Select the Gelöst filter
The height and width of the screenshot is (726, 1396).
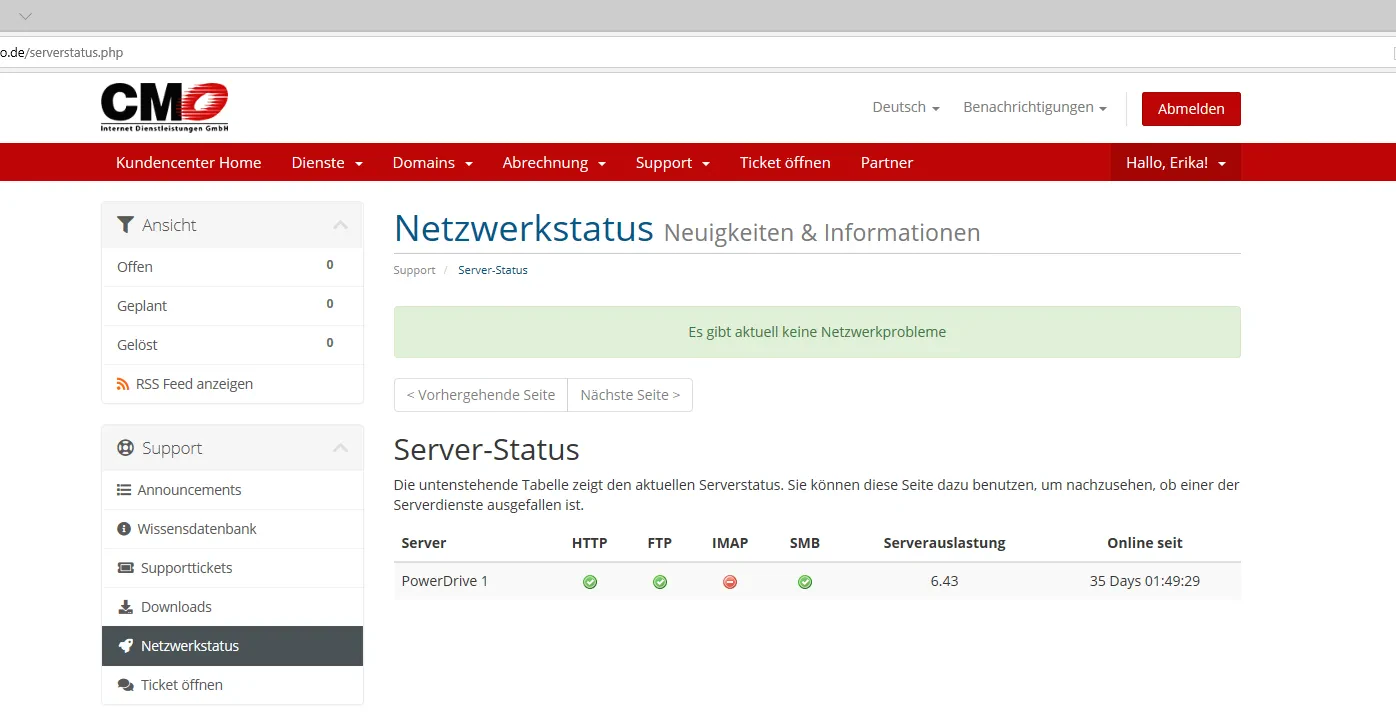pyautogui.click(x=232, y=345)
